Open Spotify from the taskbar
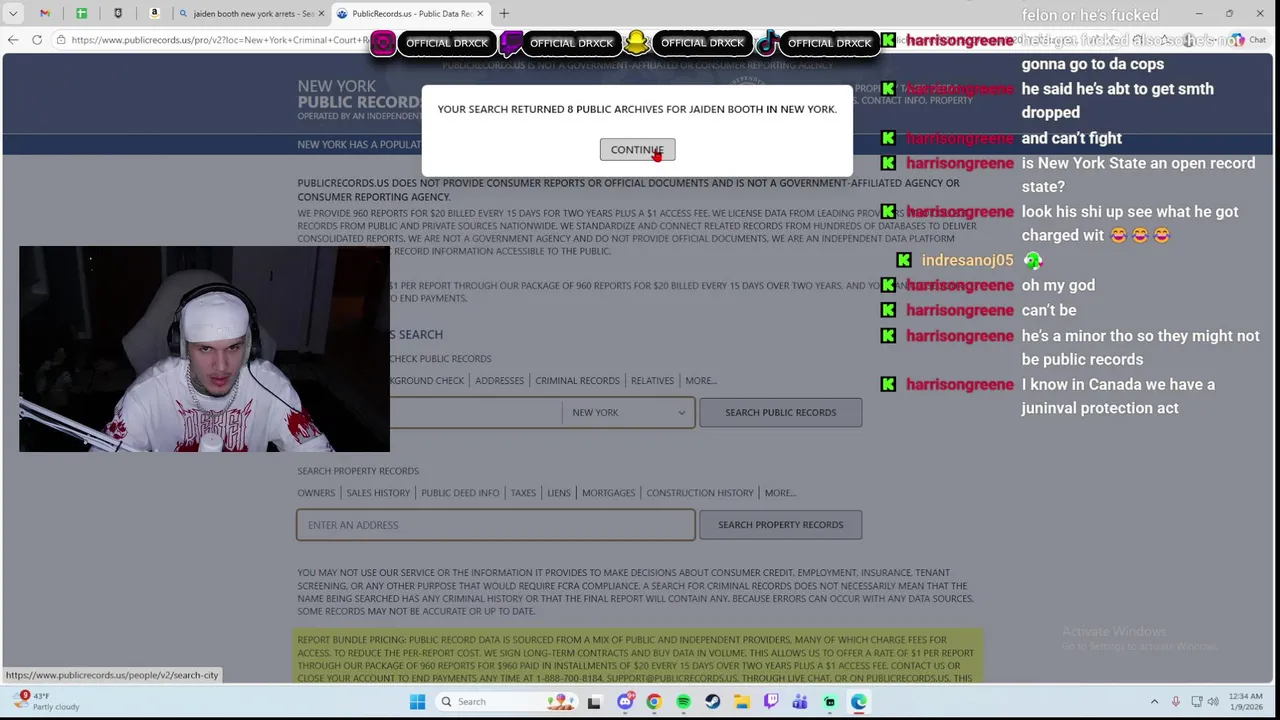This screenshot has height=720, width=1280. coord(683,701)
